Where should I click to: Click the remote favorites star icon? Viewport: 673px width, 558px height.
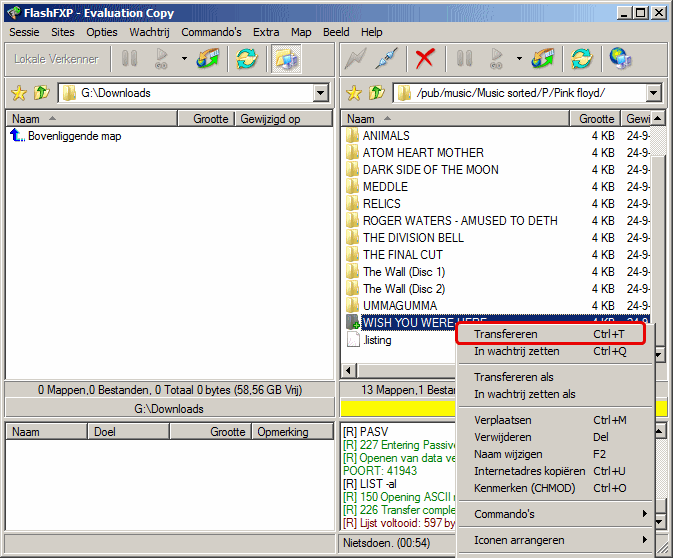(354, 93)
